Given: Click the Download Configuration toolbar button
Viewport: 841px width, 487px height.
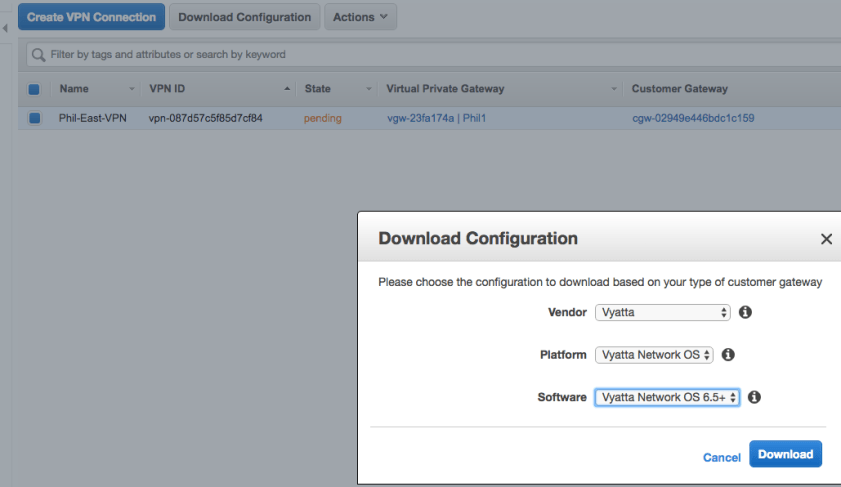Looking at the screenshot, I should coord(244,17).
